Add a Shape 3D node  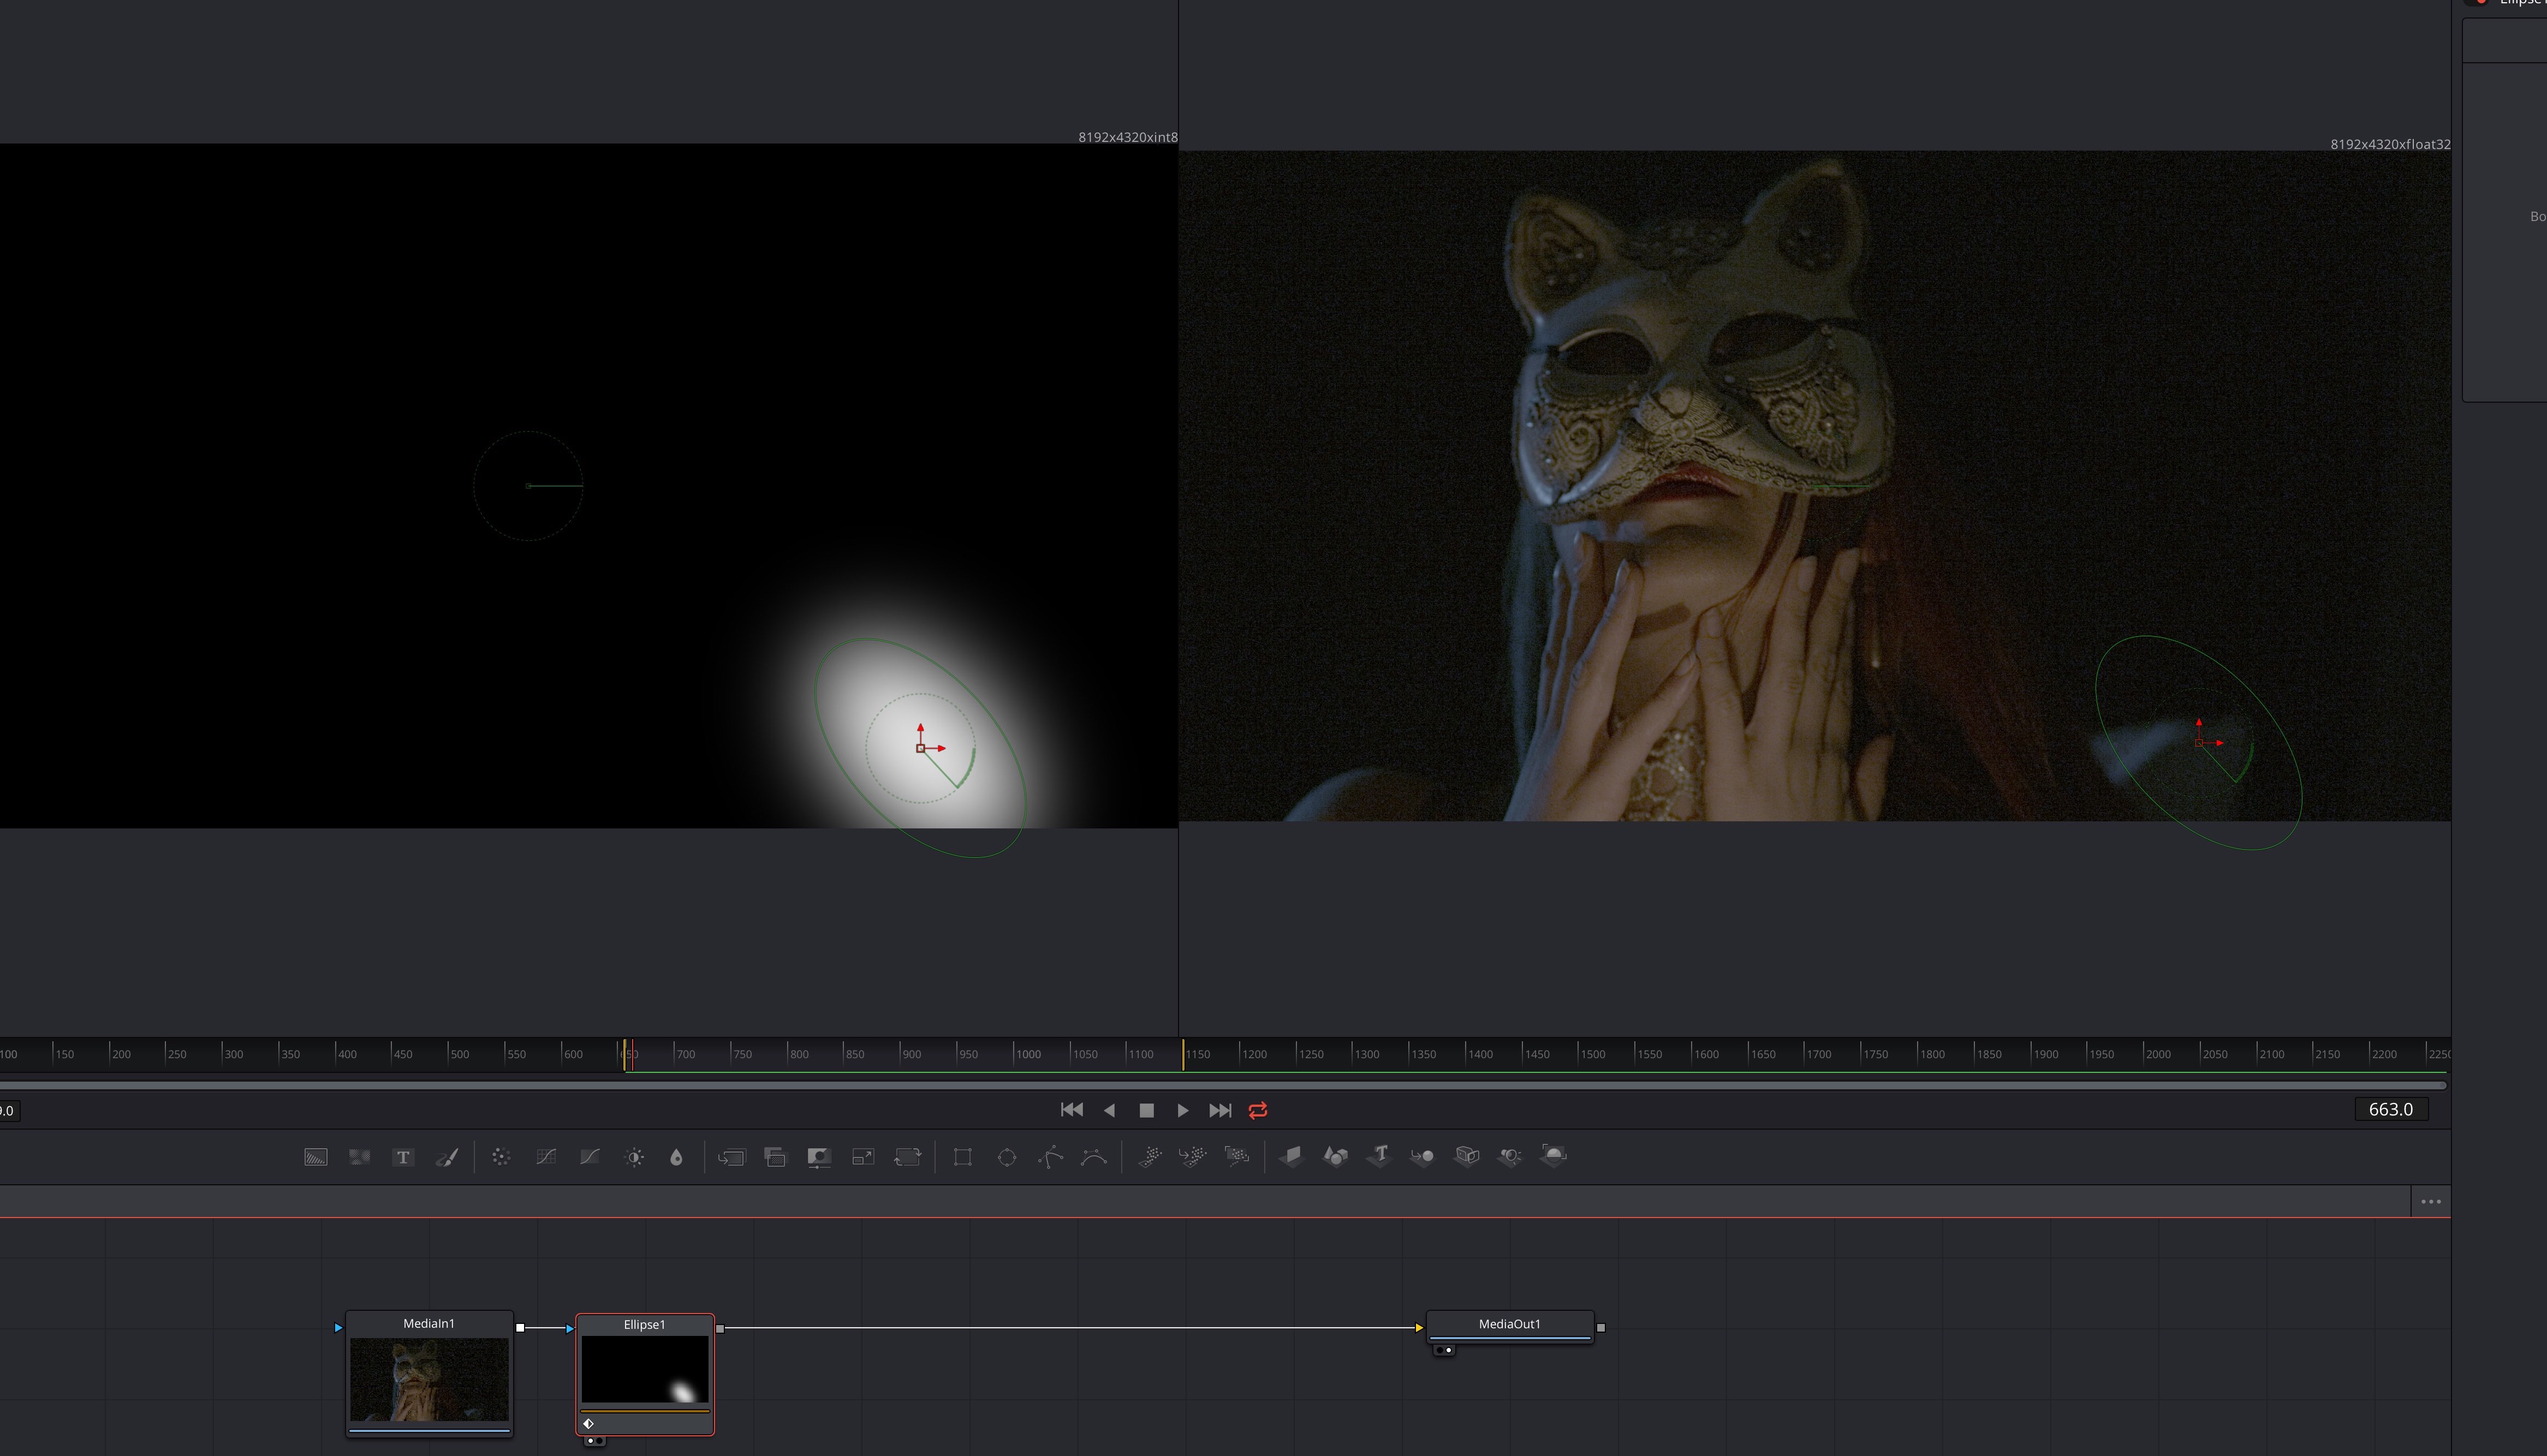click(x=1335, y=1157)
